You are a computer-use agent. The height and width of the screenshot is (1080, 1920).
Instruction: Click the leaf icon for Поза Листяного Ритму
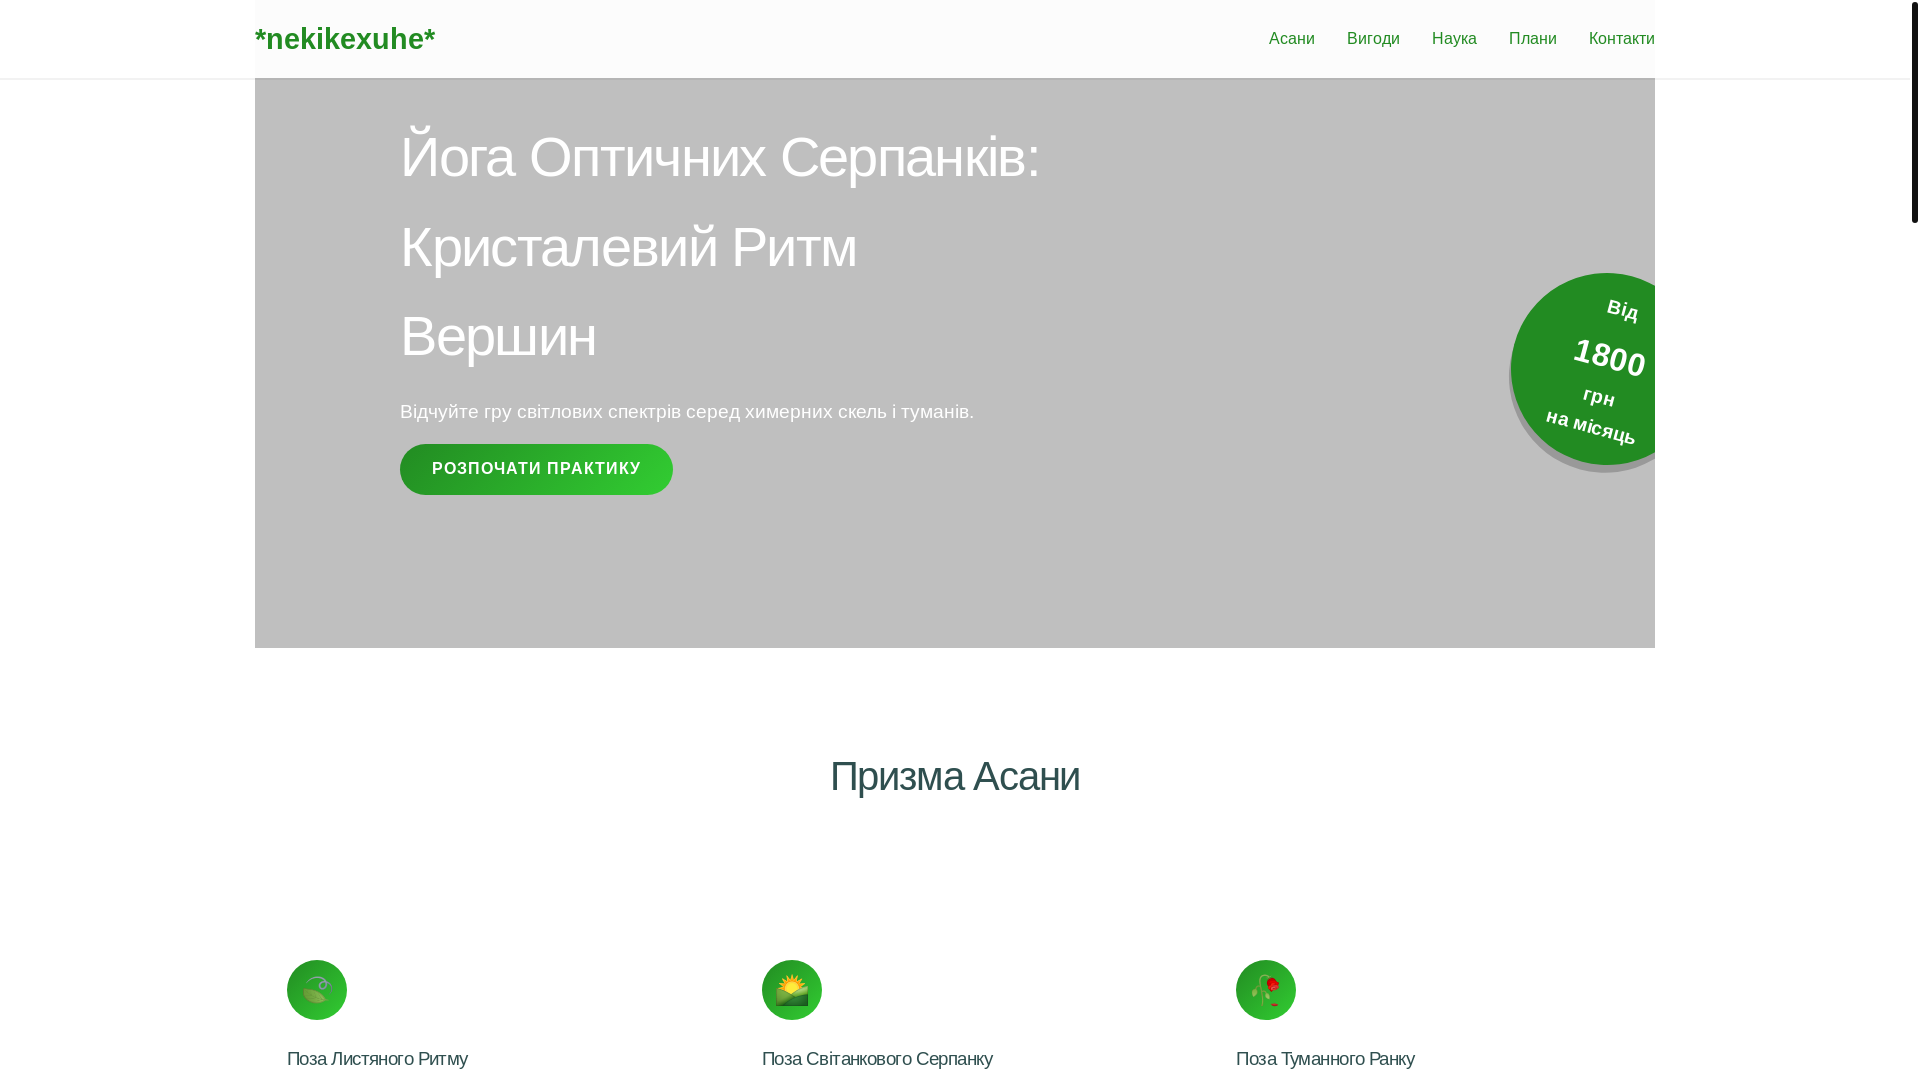coord(317,990)
